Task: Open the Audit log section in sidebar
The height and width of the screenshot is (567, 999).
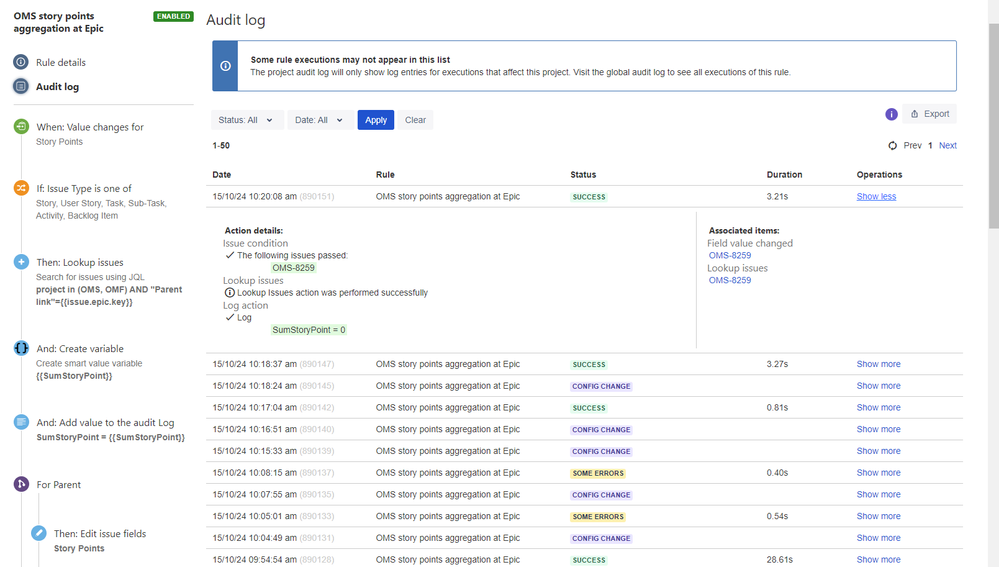Action: [x=57, y=87]
